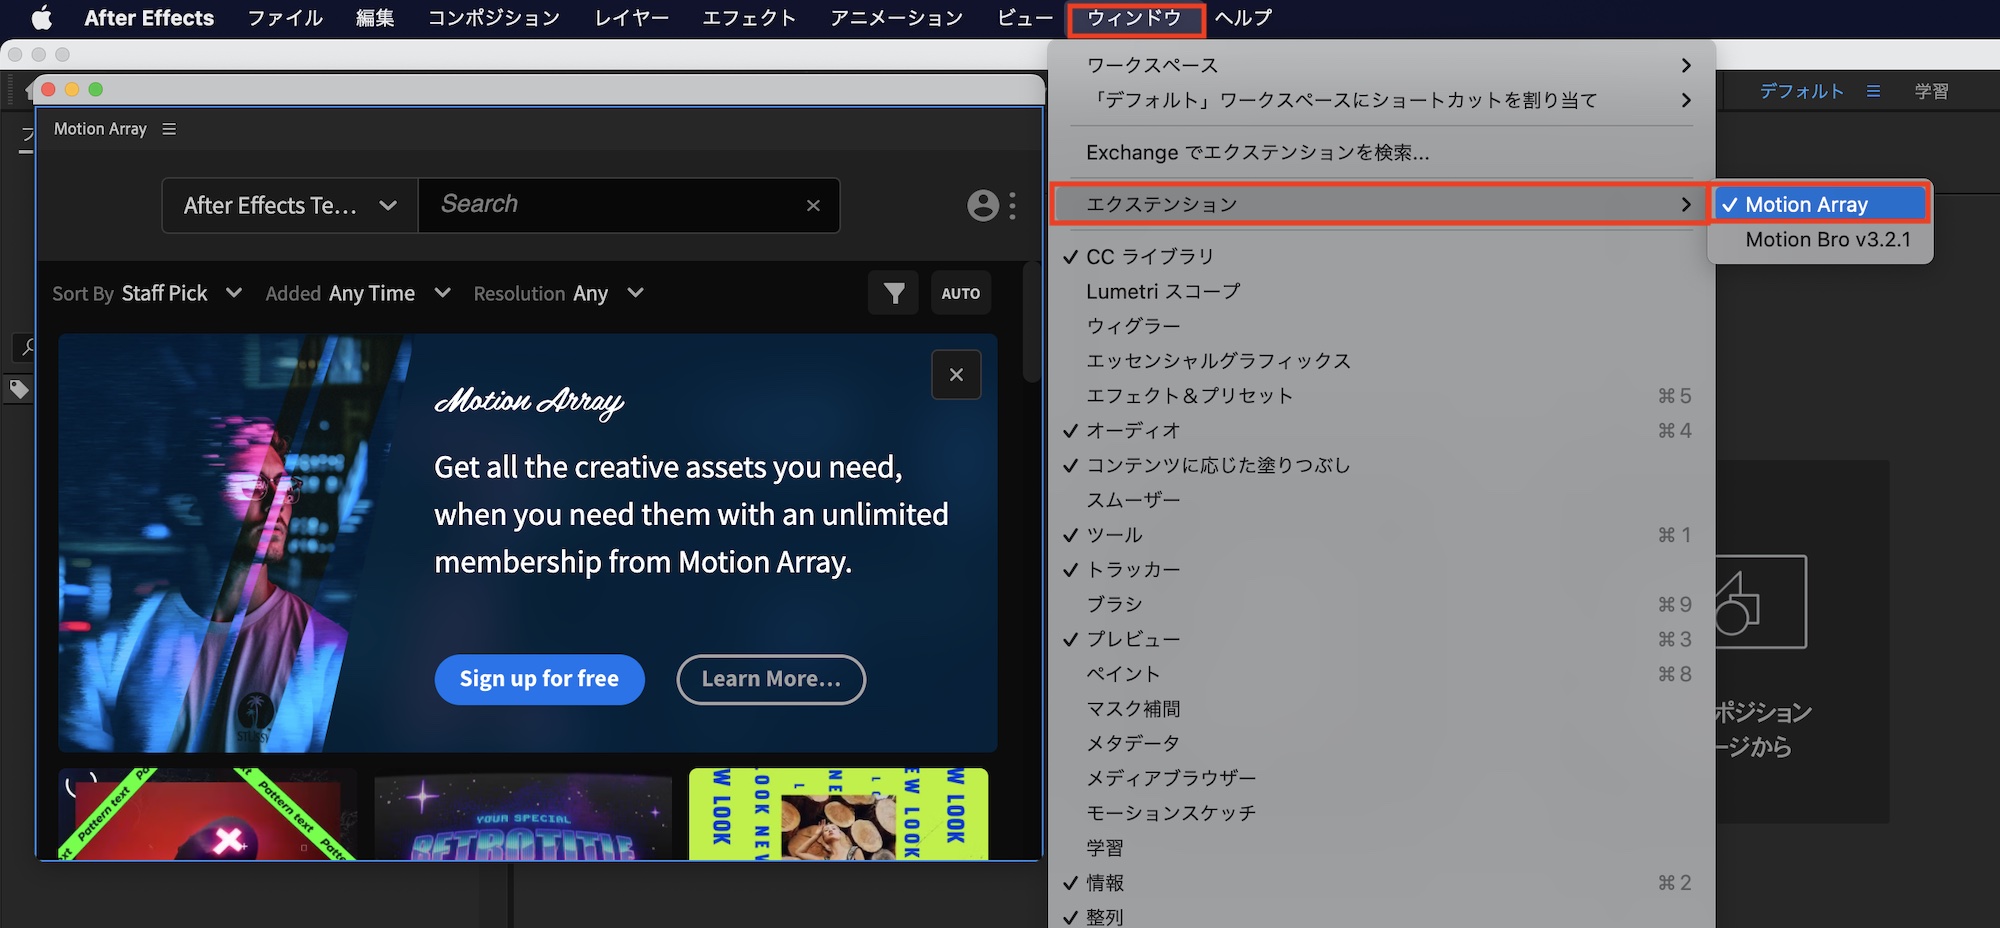Open the コンポジション menu
This screenshot has width=2000, height=928.
494,18
